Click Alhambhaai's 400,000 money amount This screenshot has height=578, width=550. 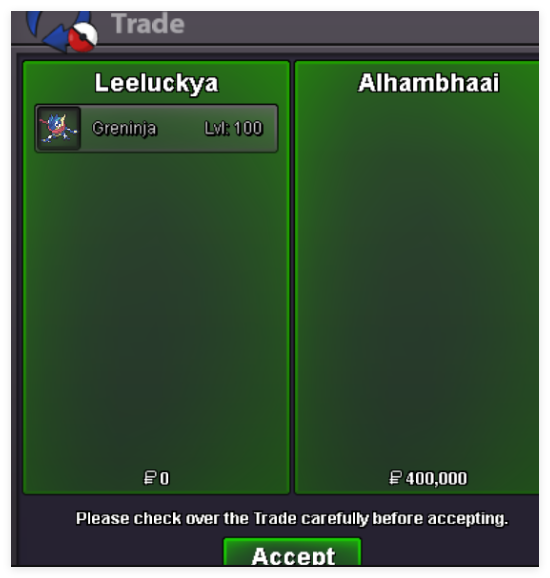tap(436, 478)
